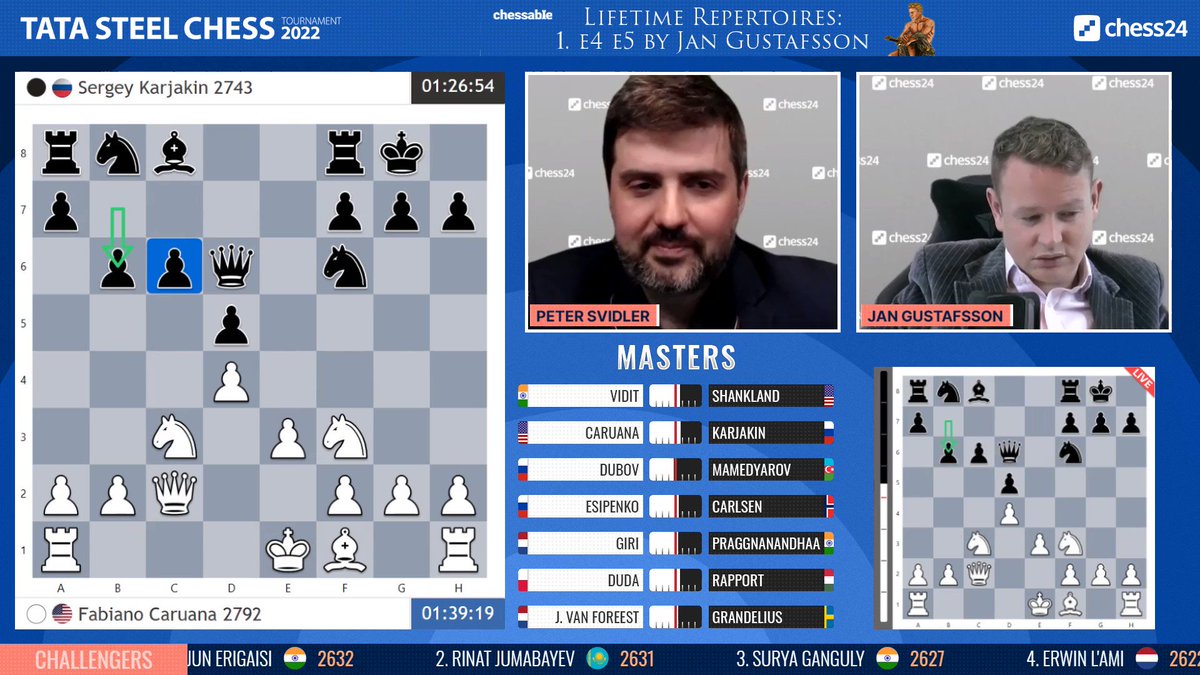Select the white queen on c2

click(x=174, y=492)
